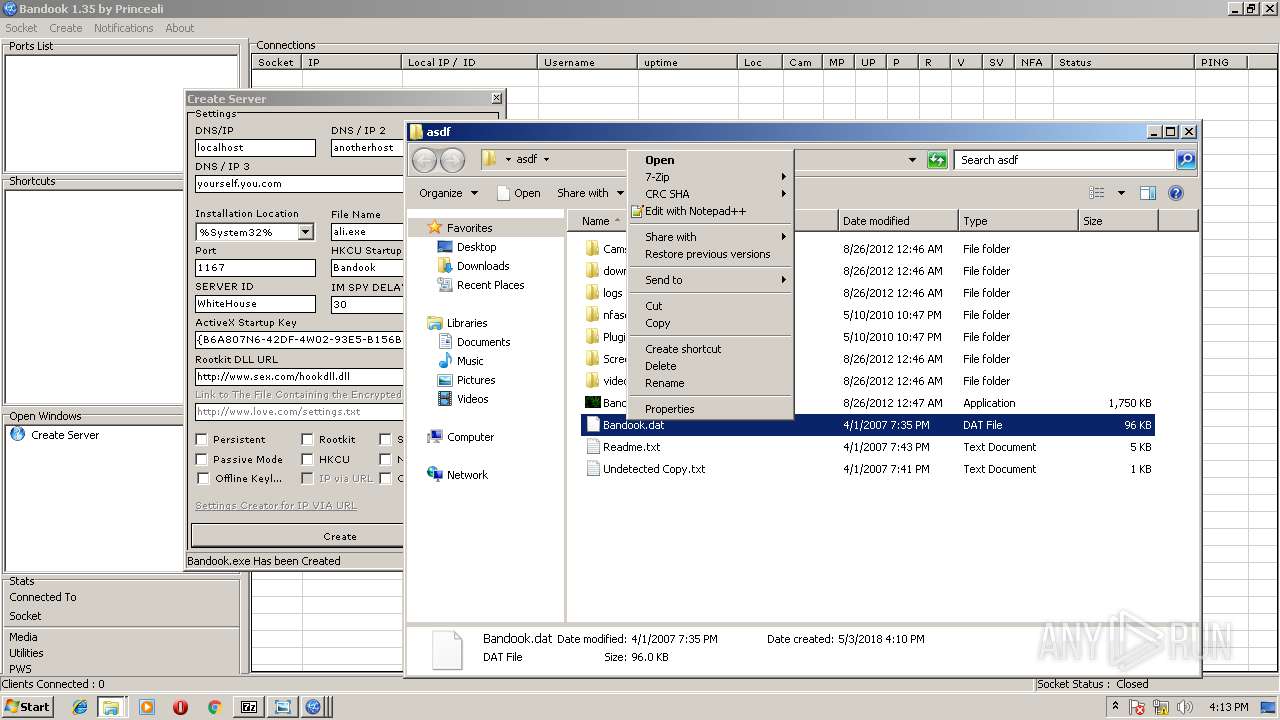Click the green Refresh button in Explorer
The image size is (1280, 720).
coord(937,160)
